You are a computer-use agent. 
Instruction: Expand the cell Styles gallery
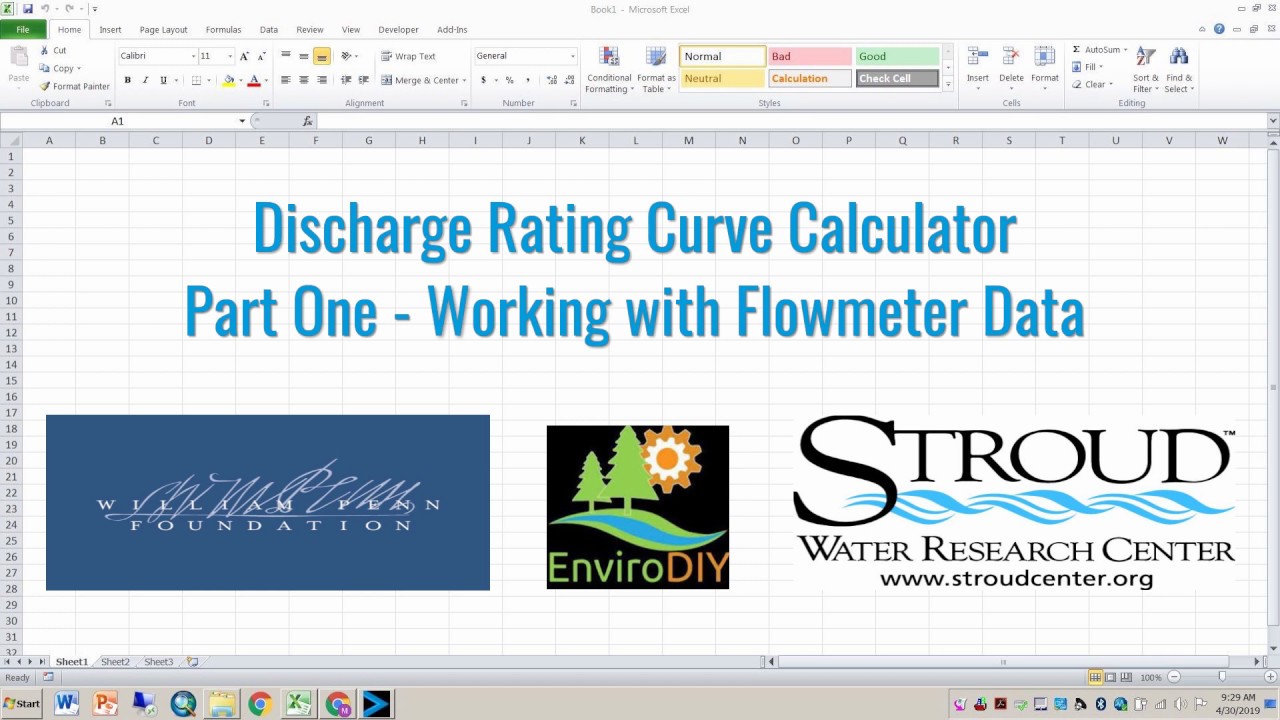click(x=948, y=85)
